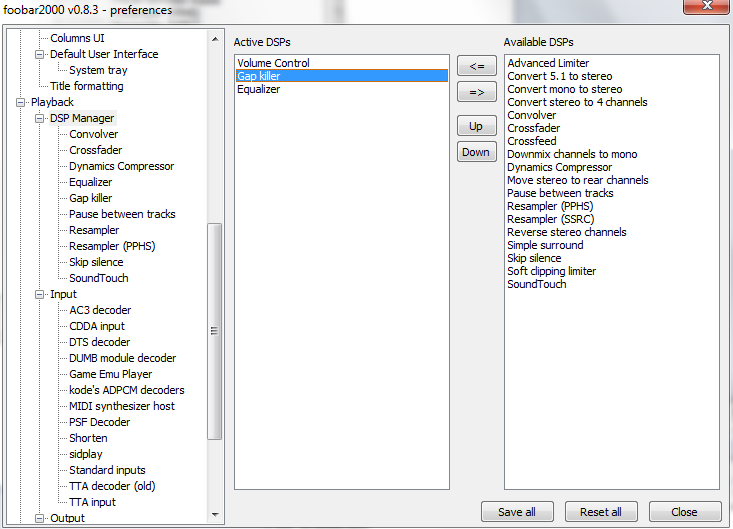Close the preferences window with X
This screenshot has height=529, width=733.
[x=707, y=6]
